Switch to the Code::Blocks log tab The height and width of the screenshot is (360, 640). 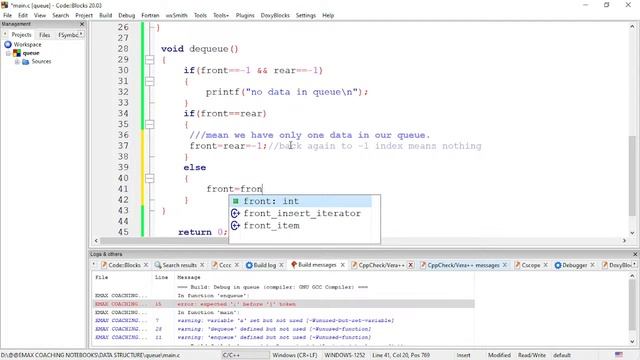coord(120,265)
